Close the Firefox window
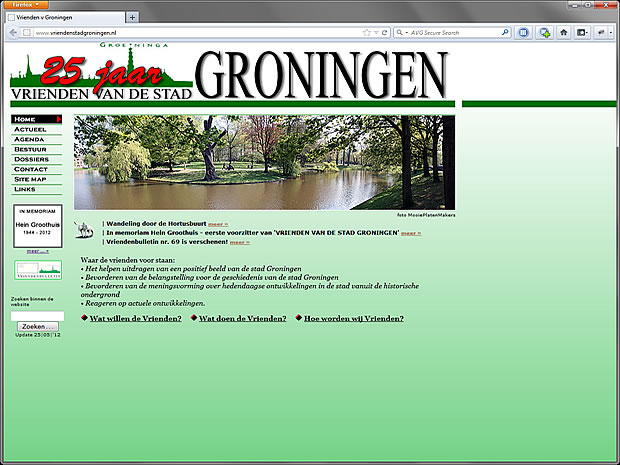The image size is (620, 465). [605, 5]
